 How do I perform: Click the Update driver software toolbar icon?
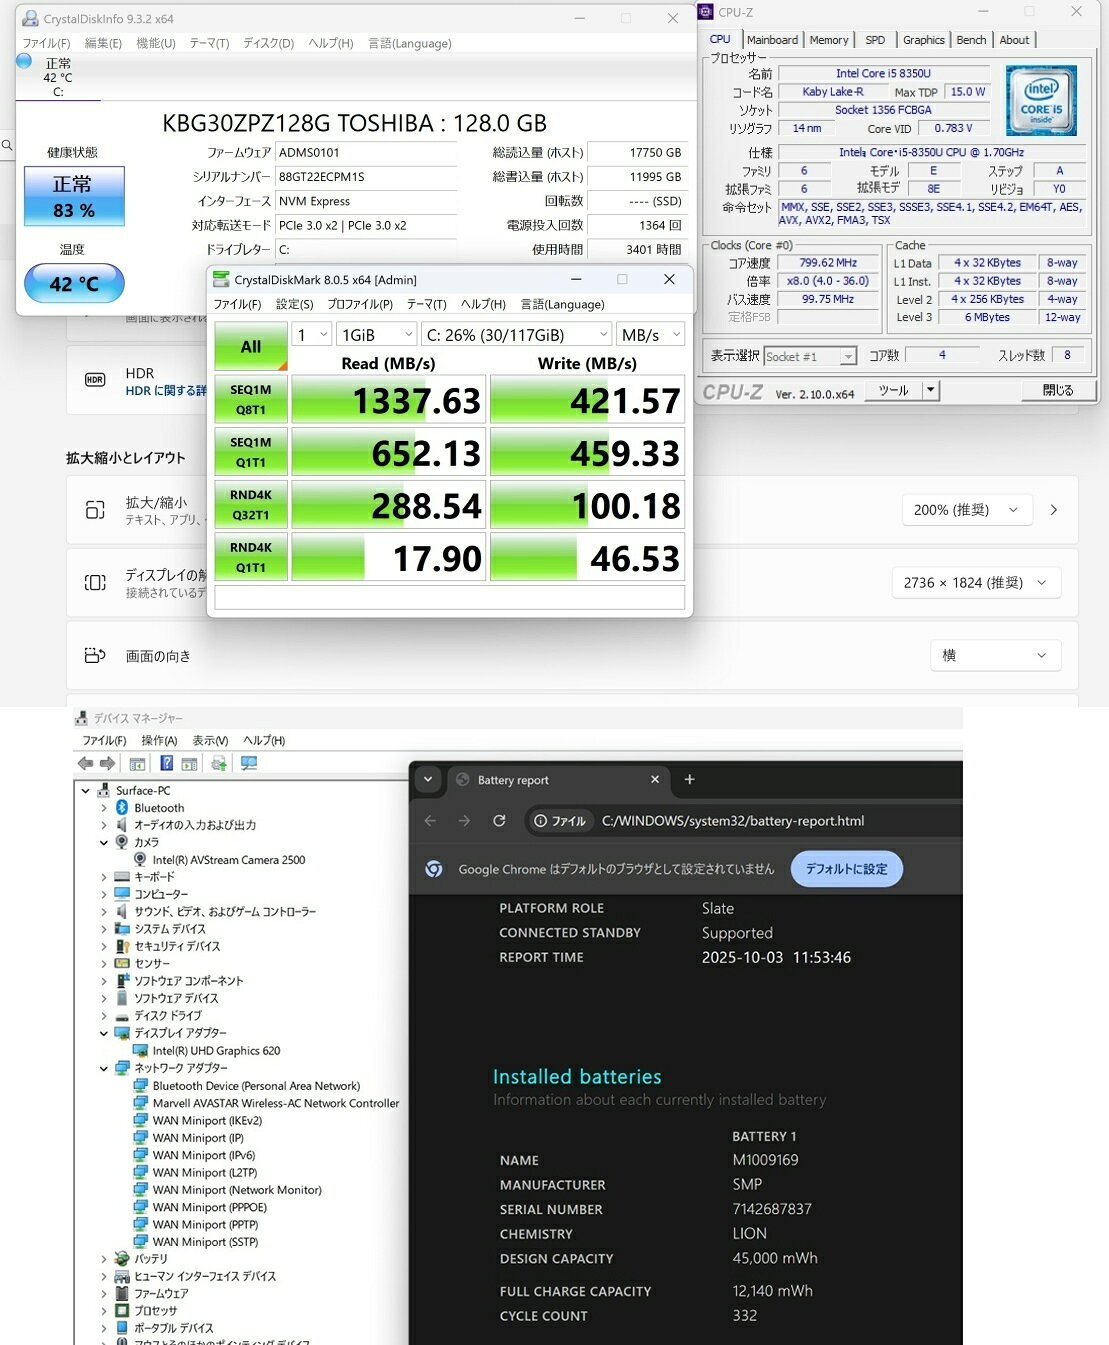point(218,764)
